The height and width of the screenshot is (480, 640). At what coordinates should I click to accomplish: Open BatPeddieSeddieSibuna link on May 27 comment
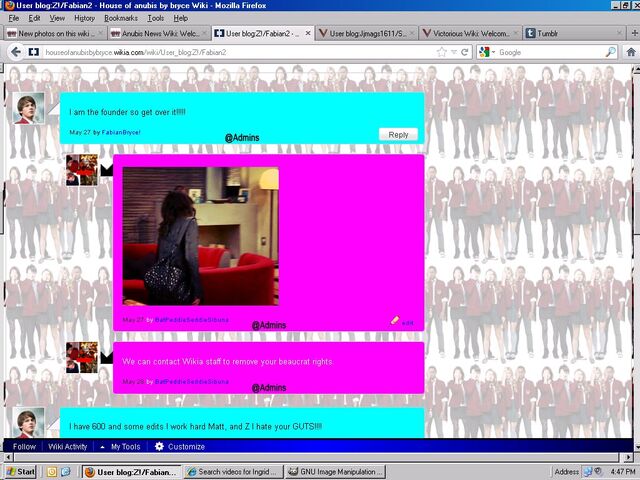tap(191, 320)
